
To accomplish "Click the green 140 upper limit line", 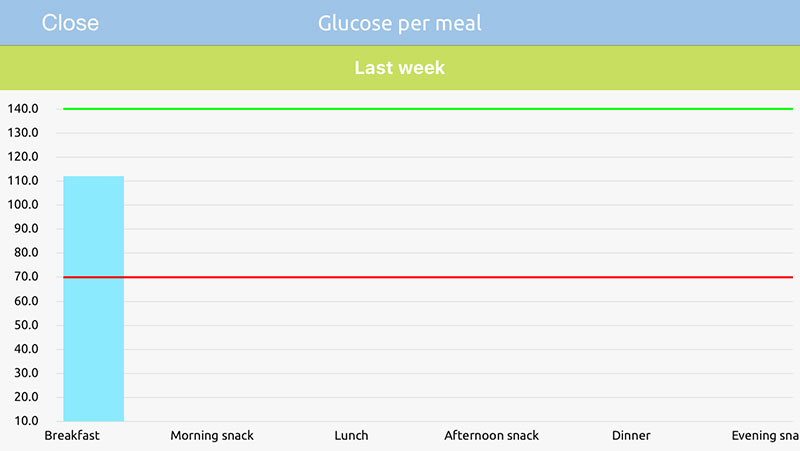I will (430, 108).
